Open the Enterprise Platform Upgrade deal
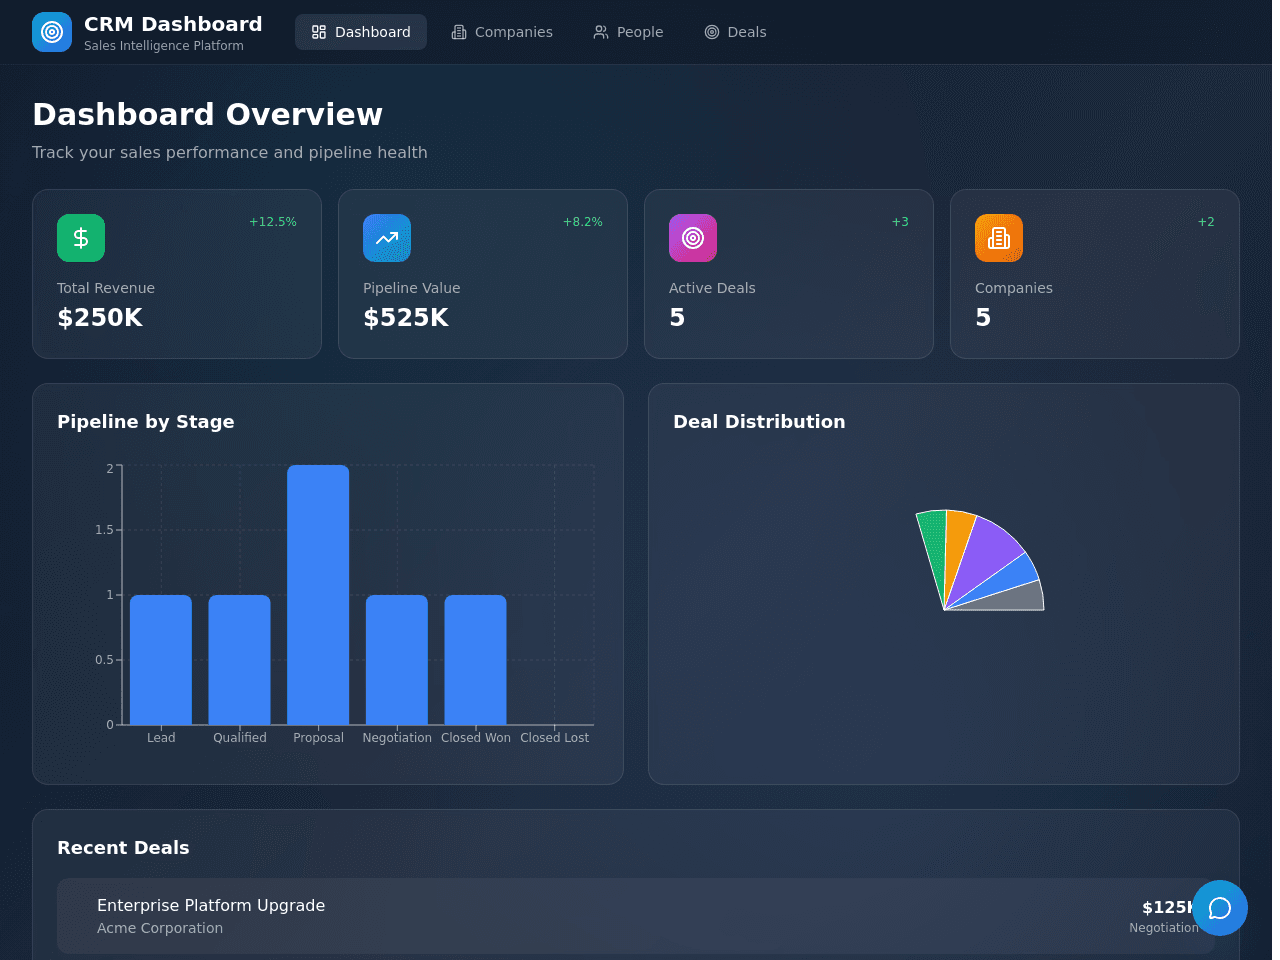 pyautogui.click(x=636, y=916)
